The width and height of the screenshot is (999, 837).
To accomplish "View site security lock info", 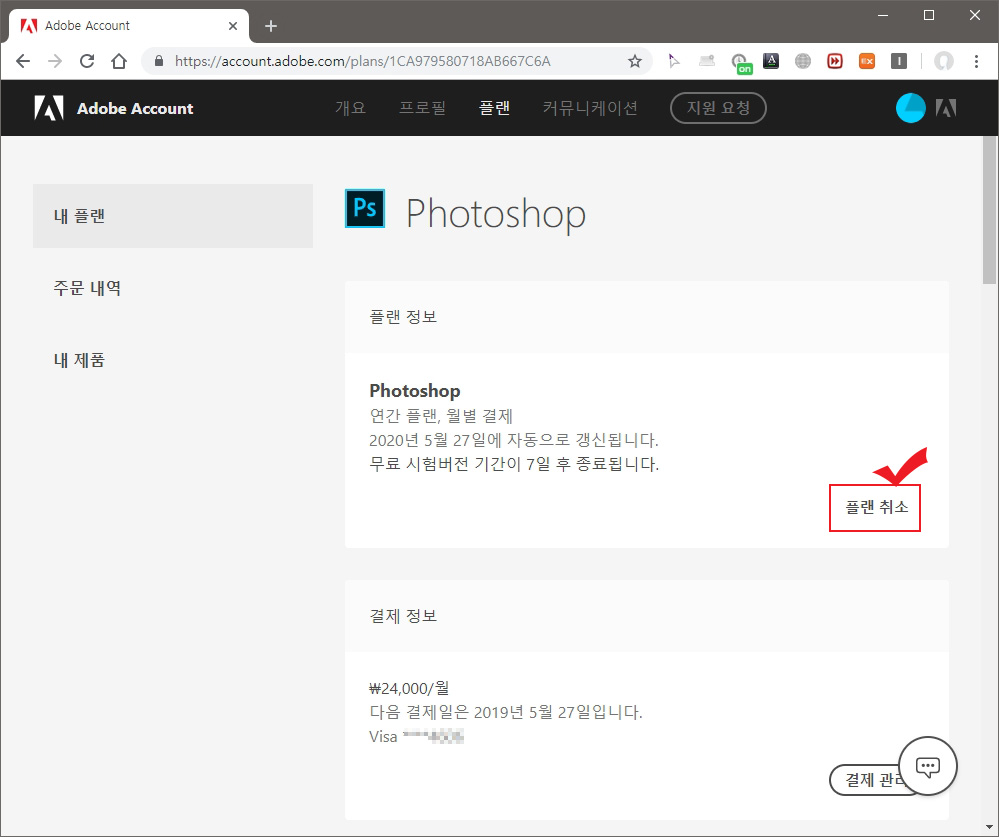I will (x=159, y=61).
